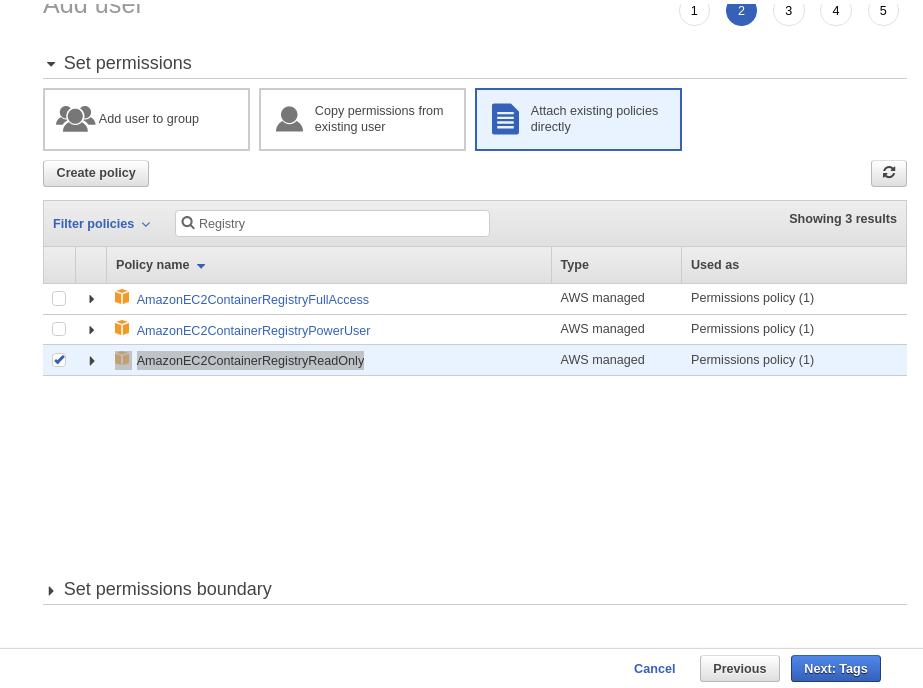Click the group icon on Add user to group
Viewport: 923px width, 688px height.
pyautogui.click(x=75, y=118)
